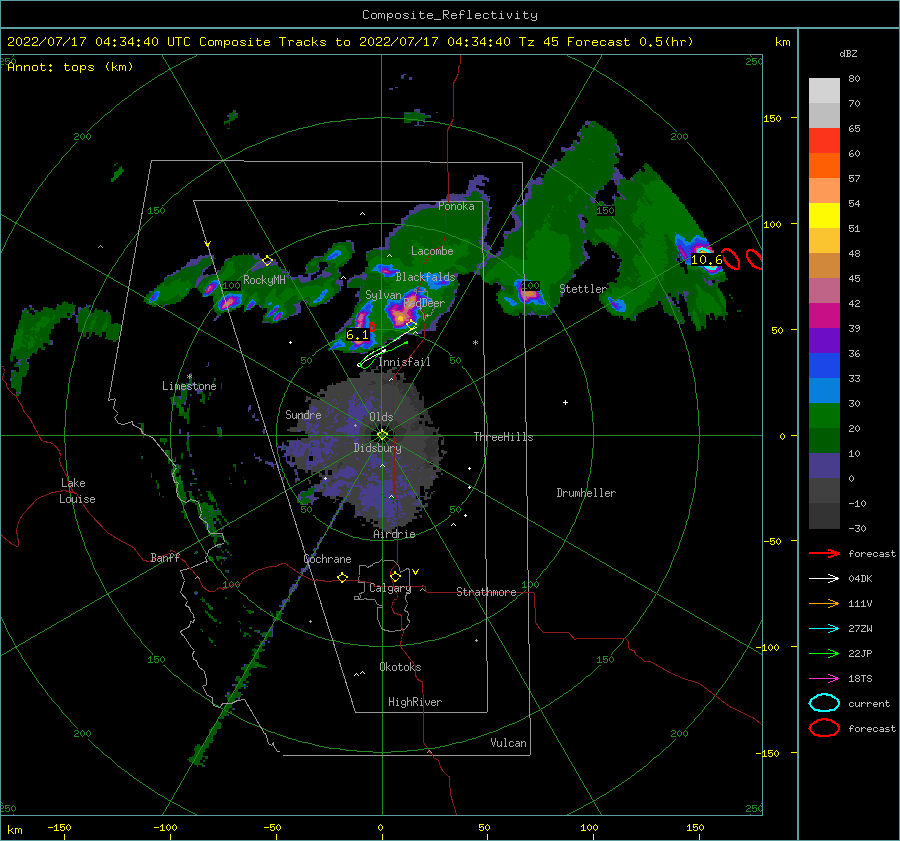Pick the magenta 39-42 dBZ swatch
This screenshot has width=900, height=841.
click(x=824, y=316)
